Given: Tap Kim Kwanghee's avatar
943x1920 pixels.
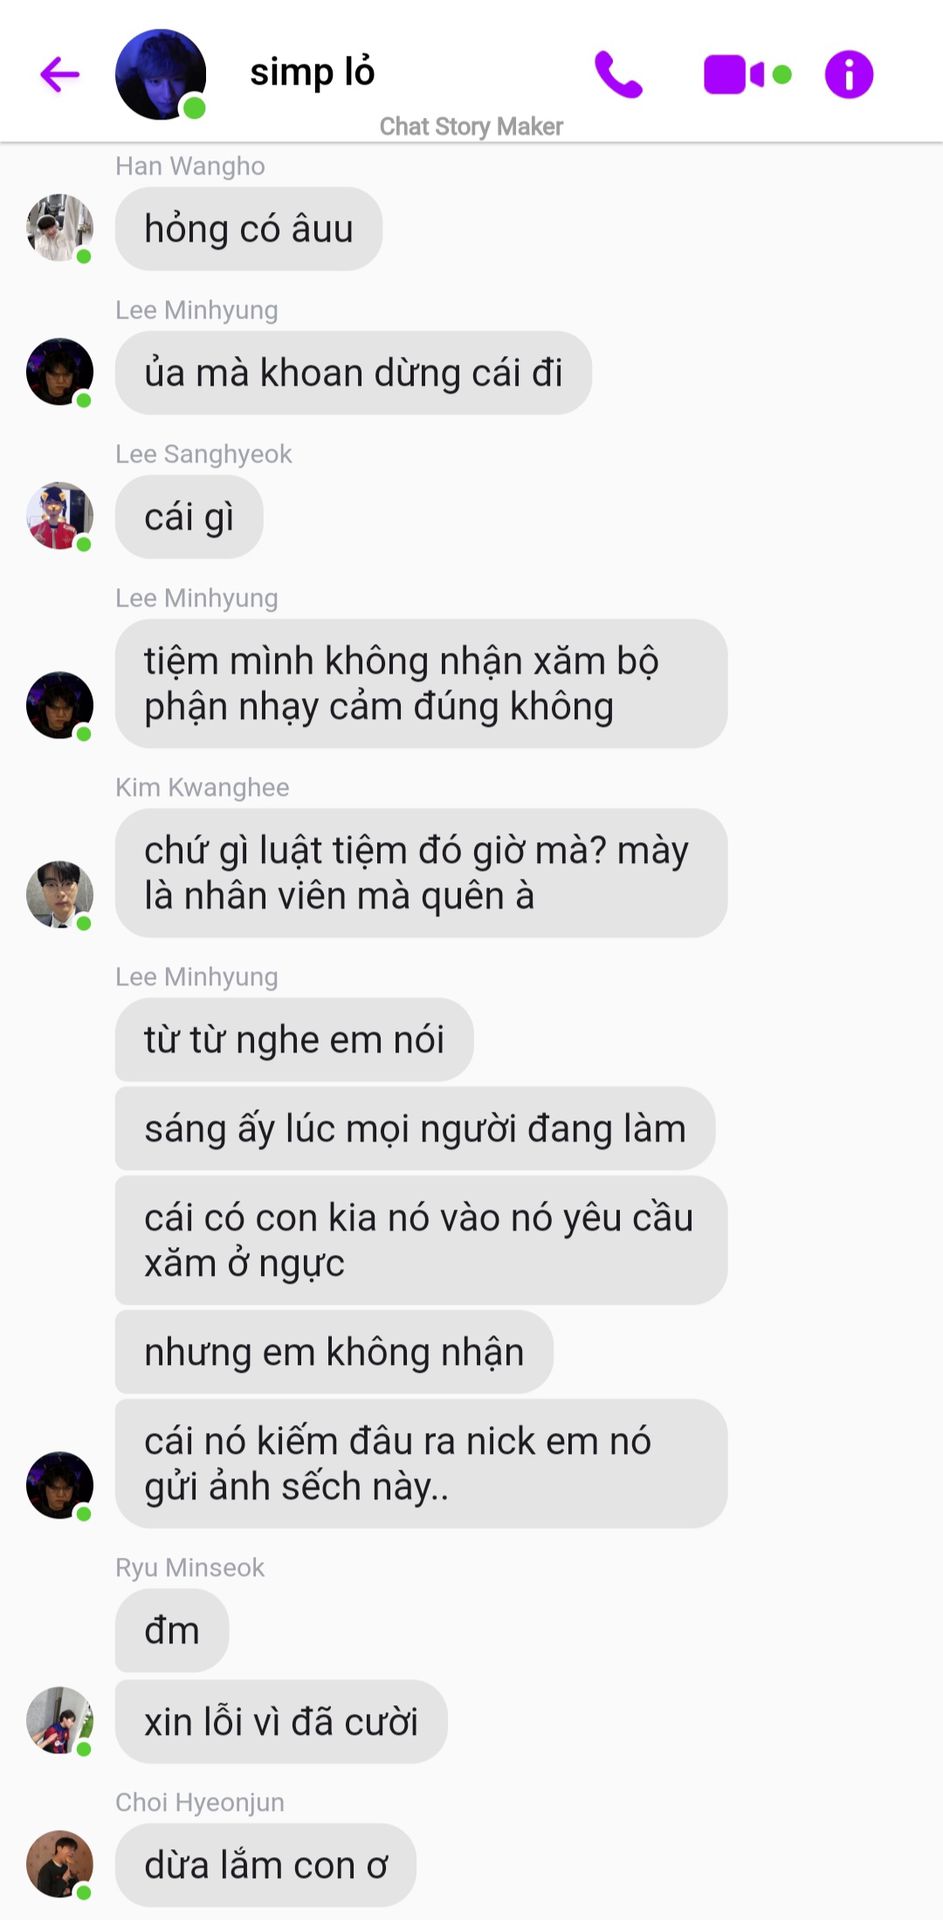Looking at the screenshot, I should [x=60, y=894].
